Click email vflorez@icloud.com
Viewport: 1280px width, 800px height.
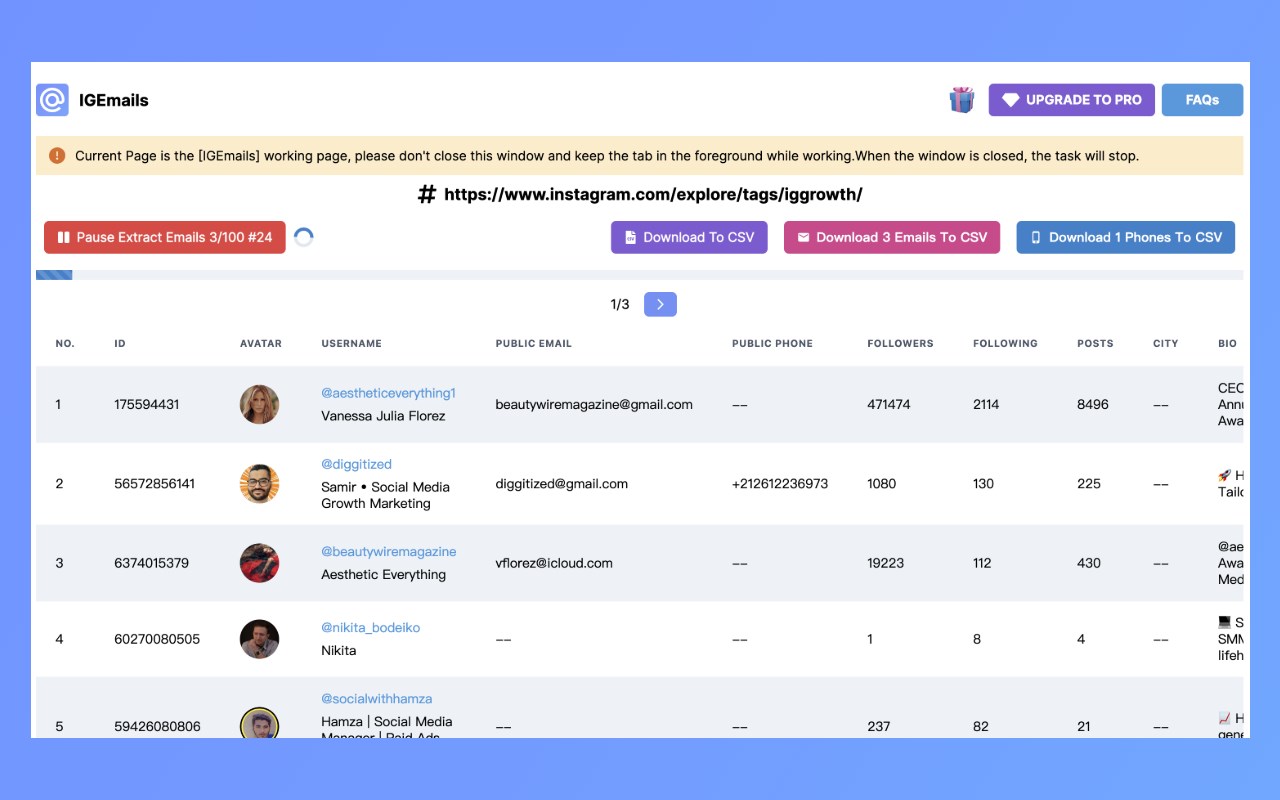coord(553,563)
